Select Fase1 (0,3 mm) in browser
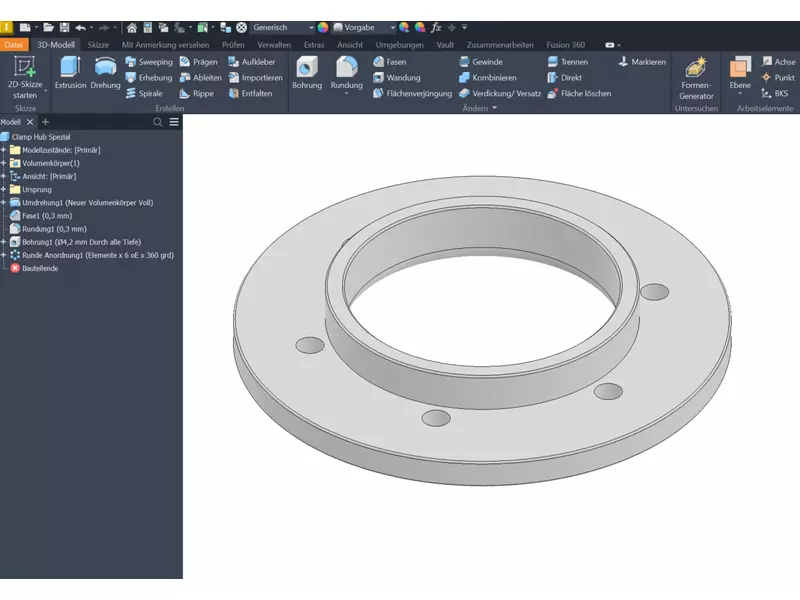This screenshot has height=600, width=800. [x=47, y=215]
